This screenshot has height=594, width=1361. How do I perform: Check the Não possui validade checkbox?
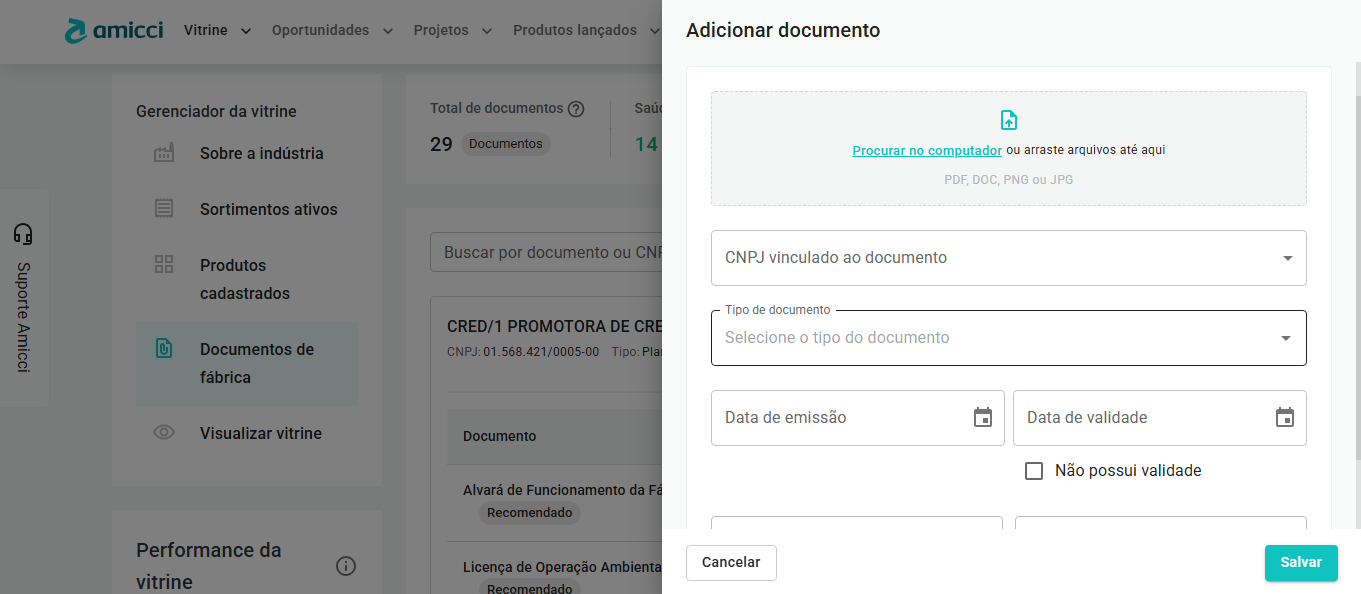(1034, 471)
